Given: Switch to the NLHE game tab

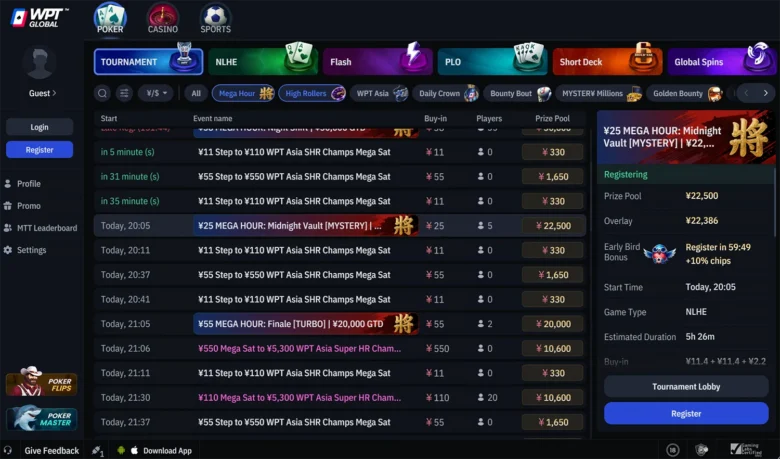Looking at the screenshot, I should 263,61.
